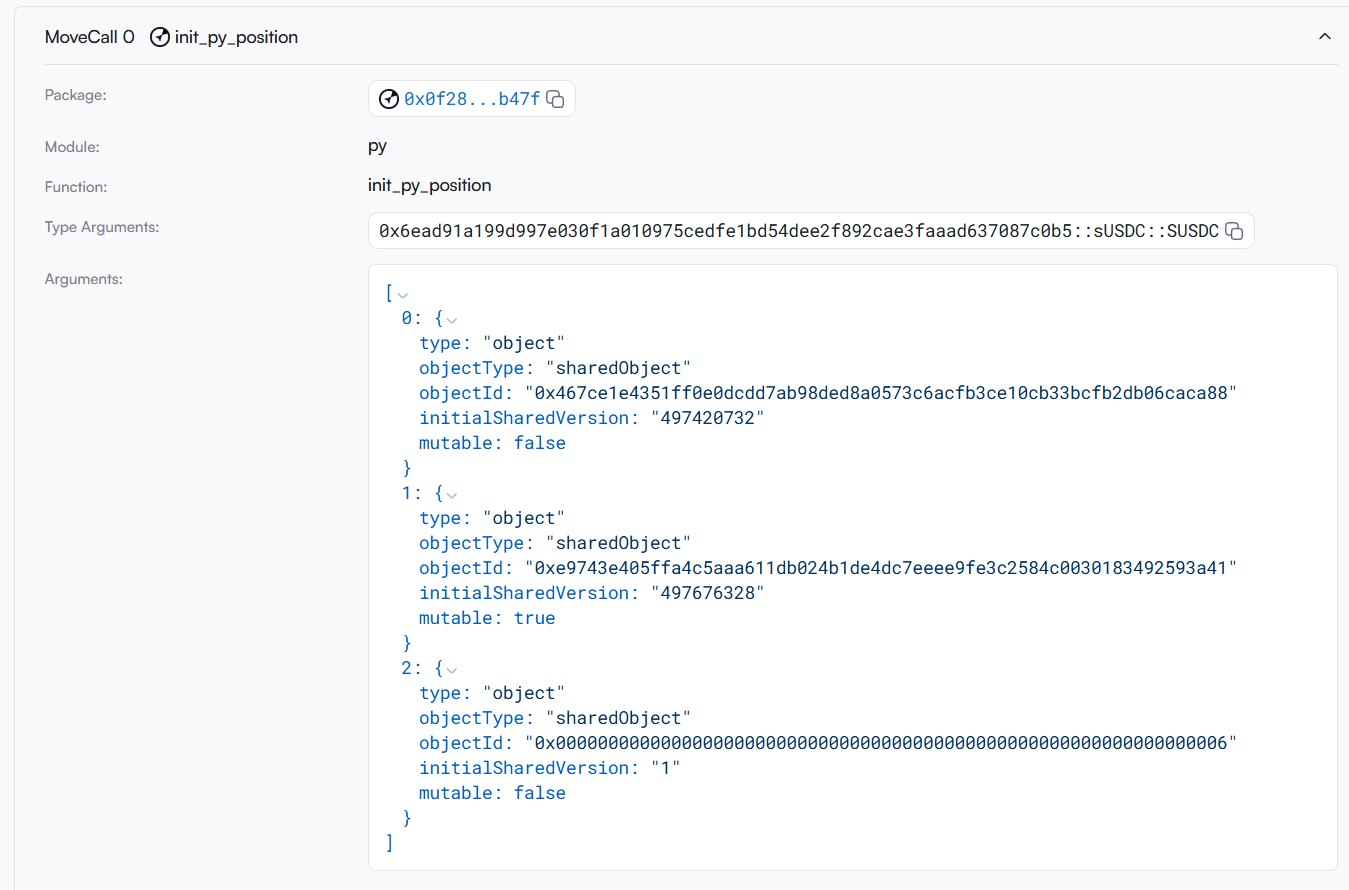Viewport: 1349px width, 890px height.
Task: Click objectId value starting with 0xe9743e40
Action: [x=881, y=568]
